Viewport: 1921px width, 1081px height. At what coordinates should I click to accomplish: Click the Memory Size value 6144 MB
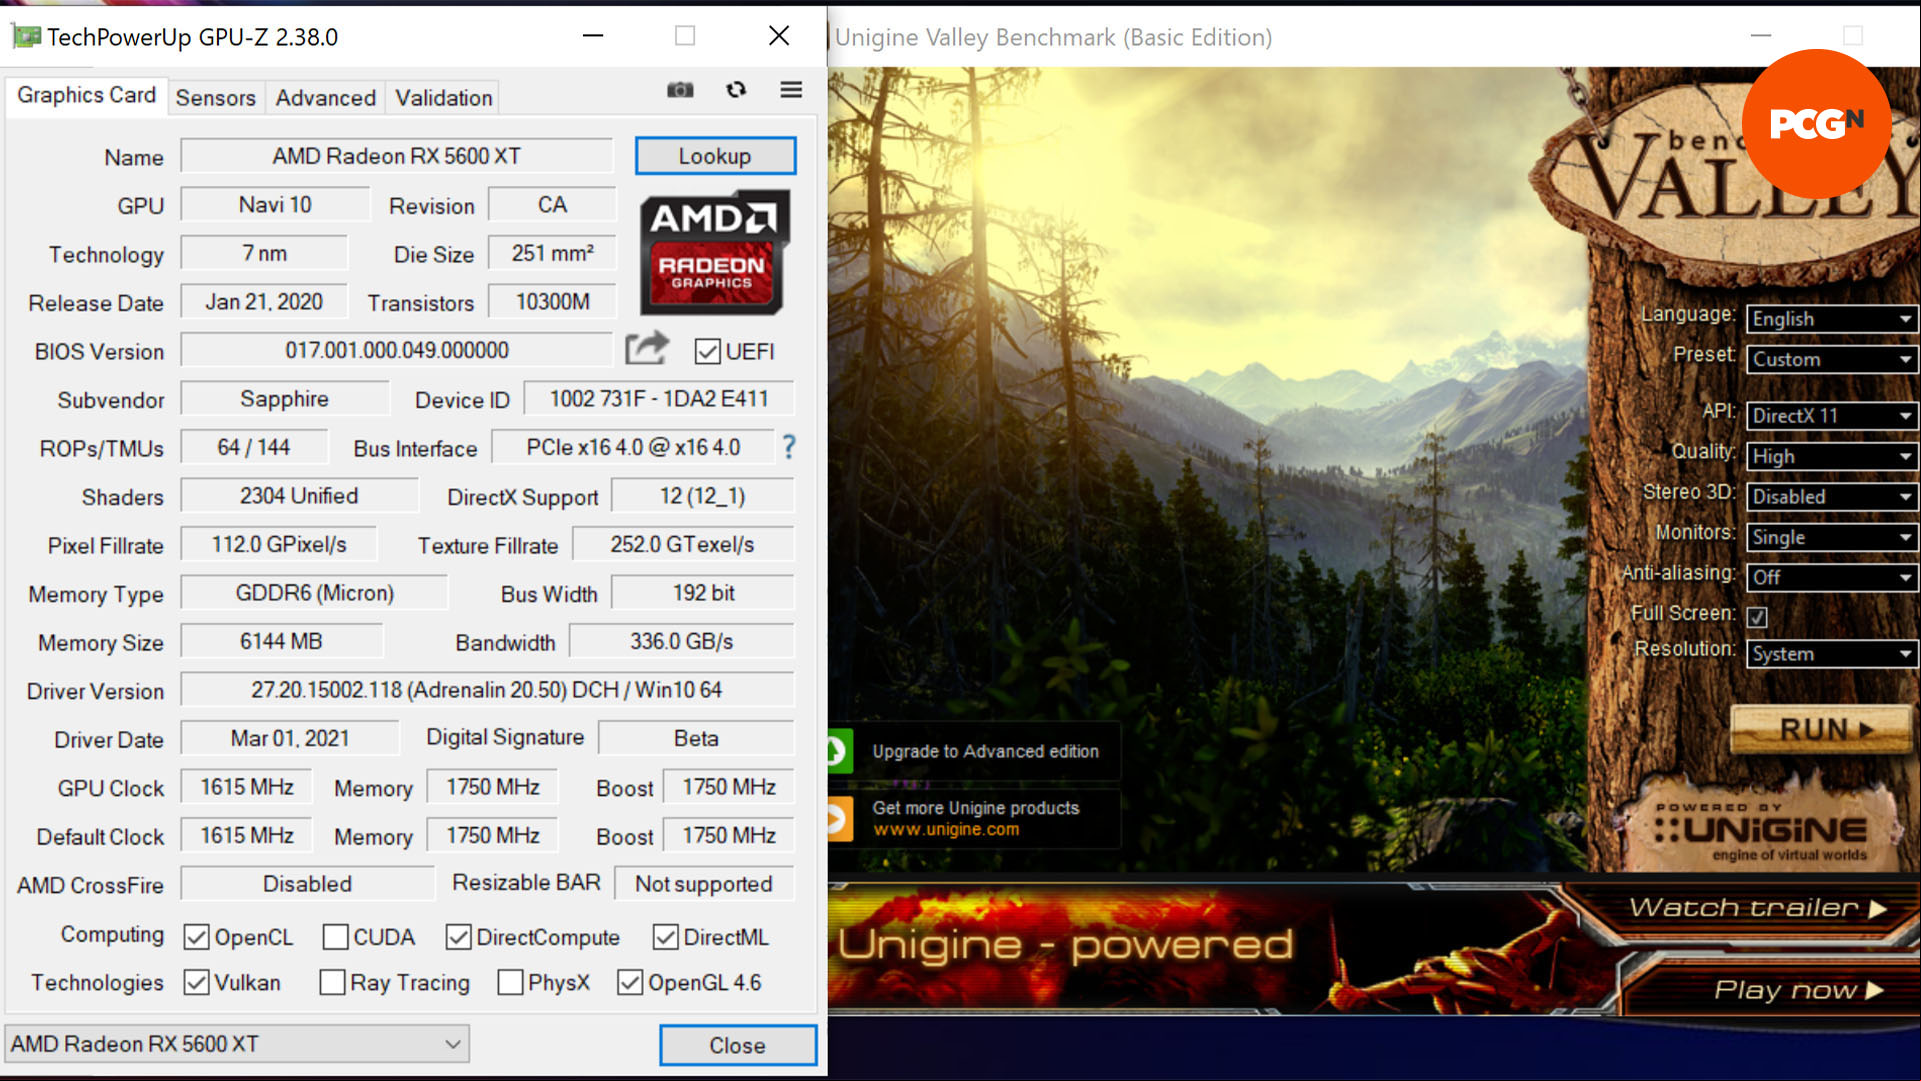point(281,641)
